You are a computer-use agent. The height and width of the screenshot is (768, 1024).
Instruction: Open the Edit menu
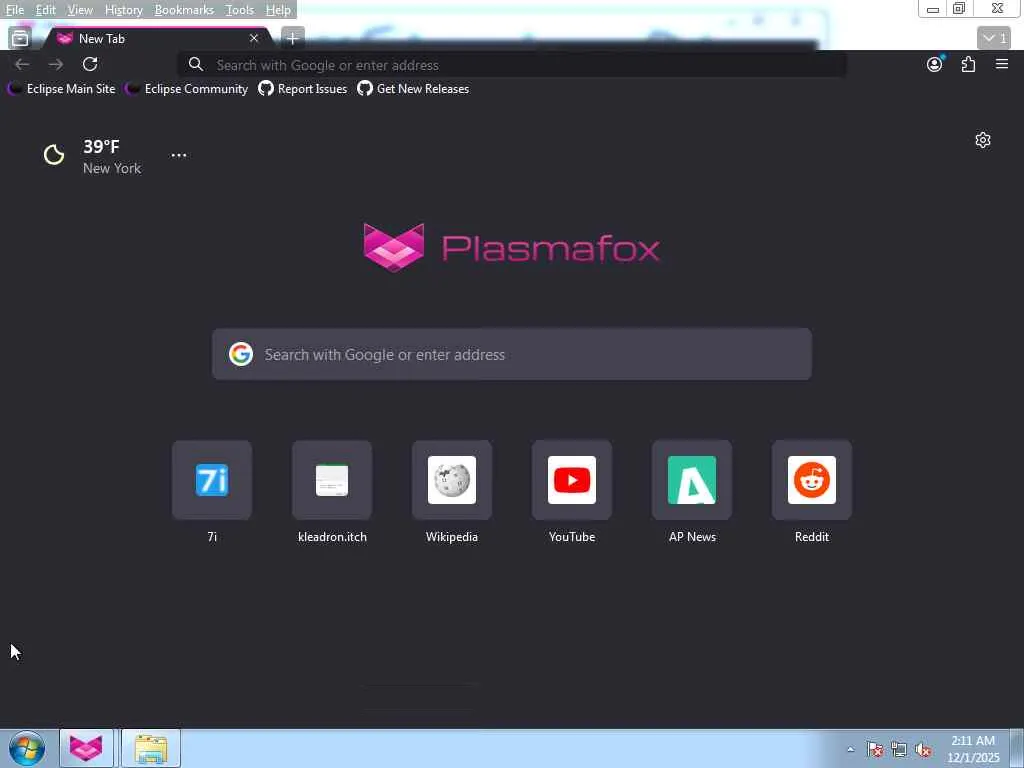pyautogui.click(x=45, y=10)
